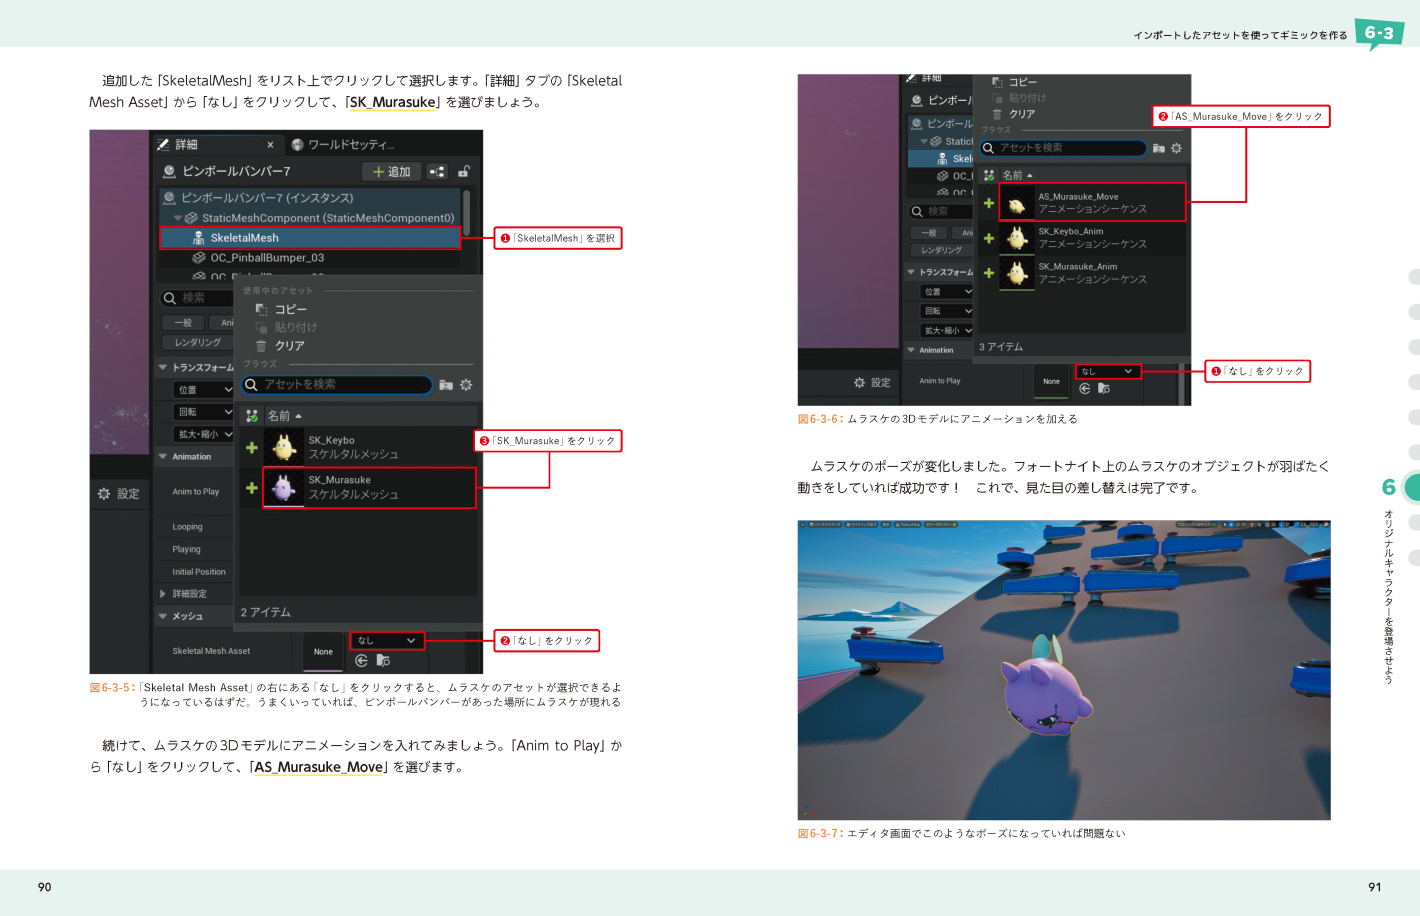Open picker settings gear in figure 6-3-6
Screen dimensions: 1420x916
pos(1176,148)
